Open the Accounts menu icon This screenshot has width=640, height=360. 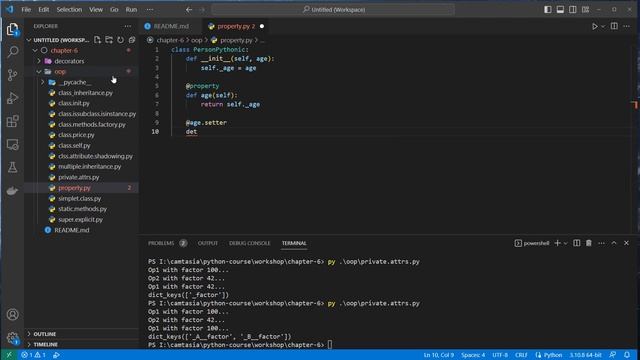click(13, 315)
